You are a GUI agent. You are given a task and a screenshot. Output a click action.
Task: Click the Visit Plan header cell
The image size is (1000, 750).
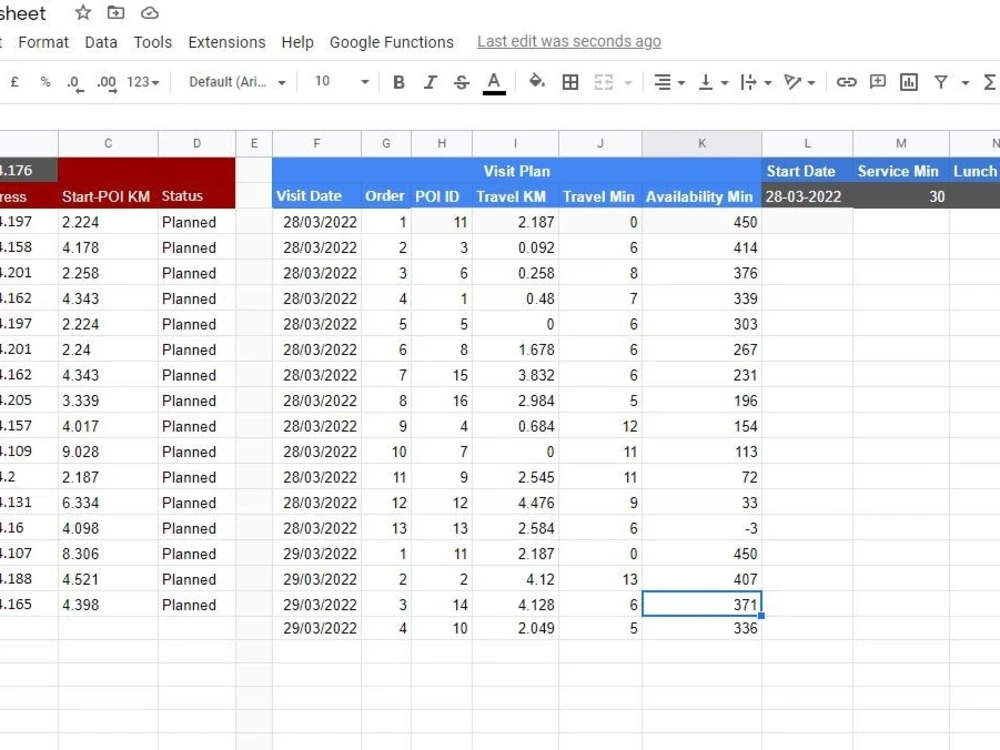tap(517, 170)
